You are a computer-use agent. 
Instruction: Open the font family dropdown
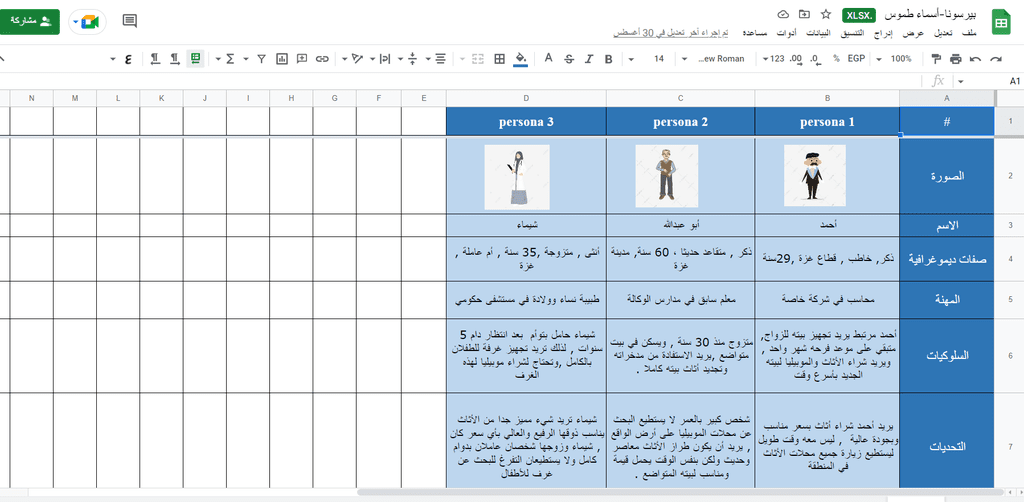[714, 59]
